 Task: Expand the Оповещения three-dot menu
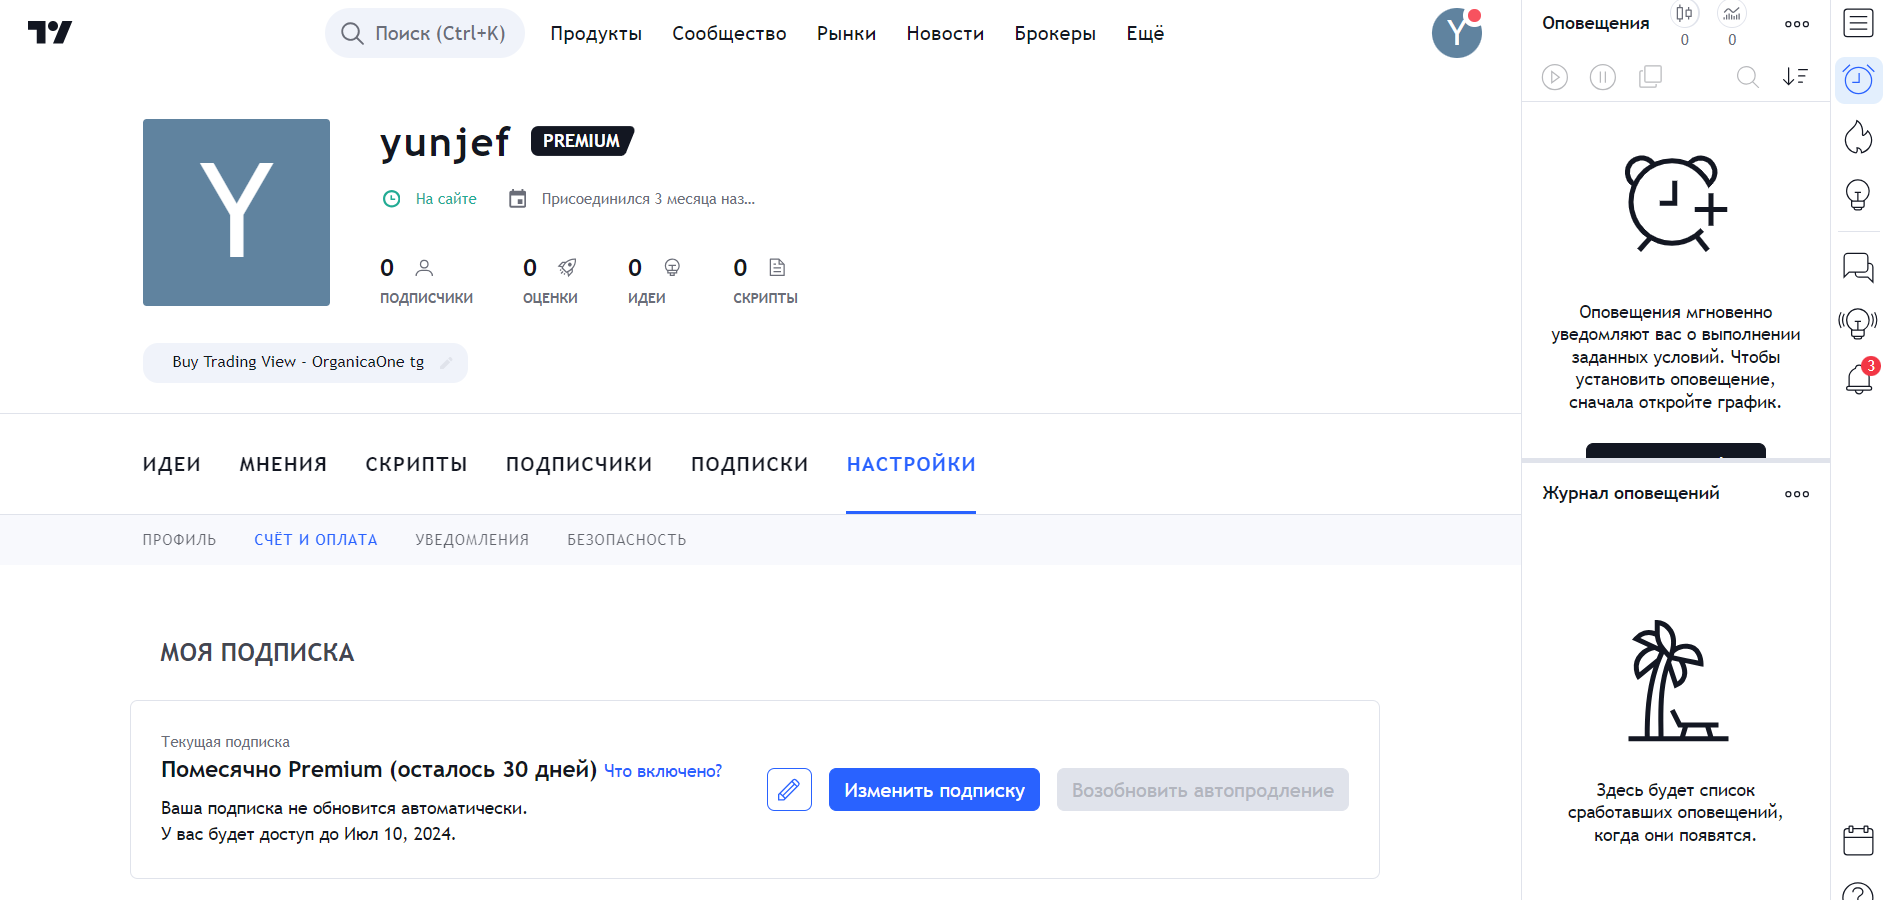click(x=1796, y=24)
